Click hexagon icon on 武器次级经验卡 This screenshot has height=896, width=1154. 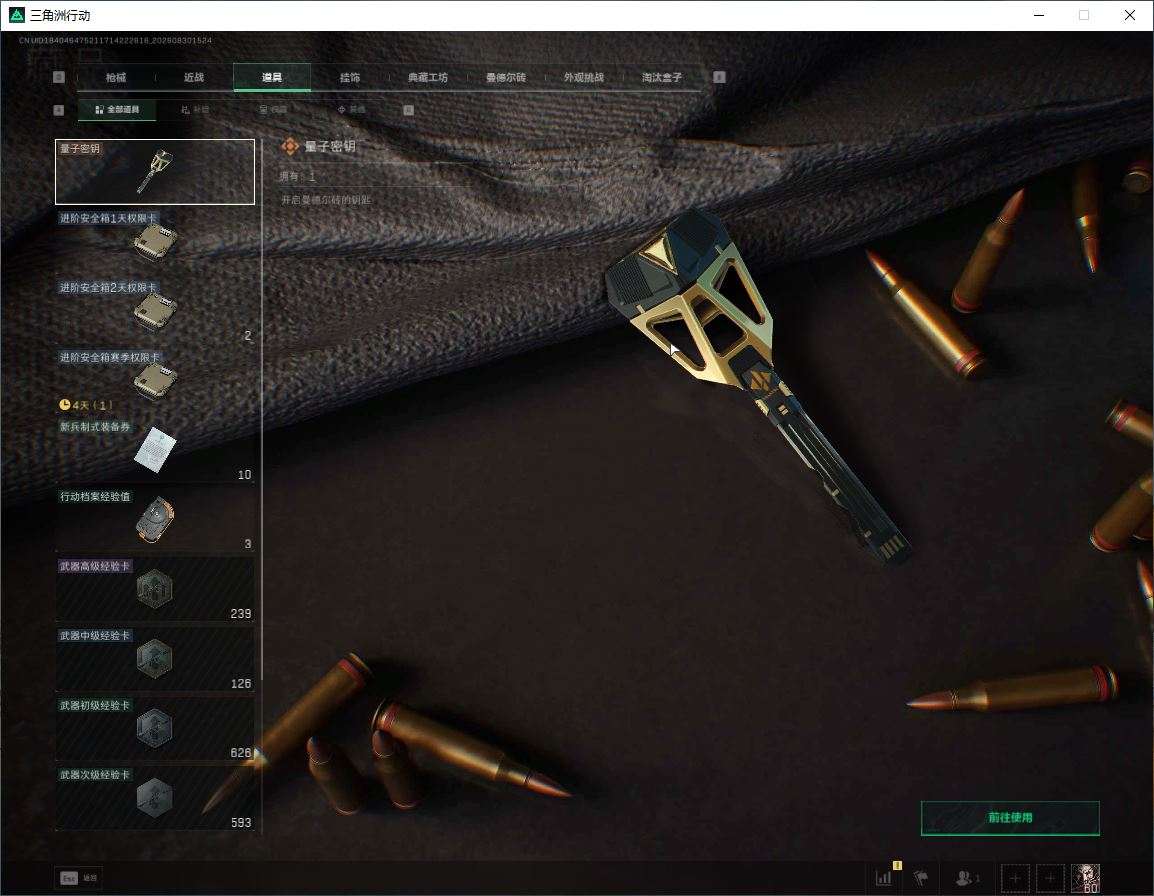155,797
